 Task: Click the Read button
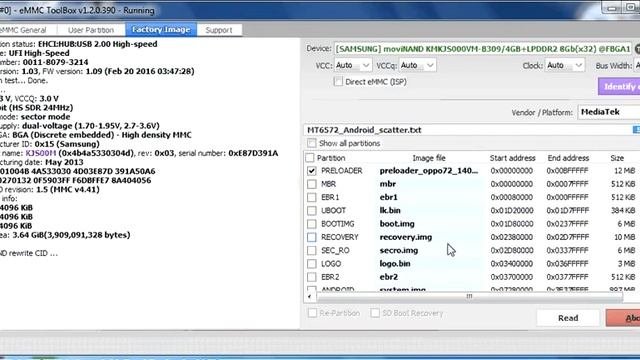[x=568, y=318]
